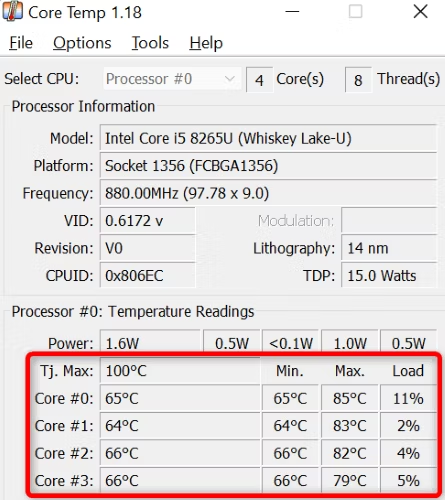Viewport: 445px width, 500px height.
Task: Click the Tj. Max 100°C field
Action: [180, 371]
